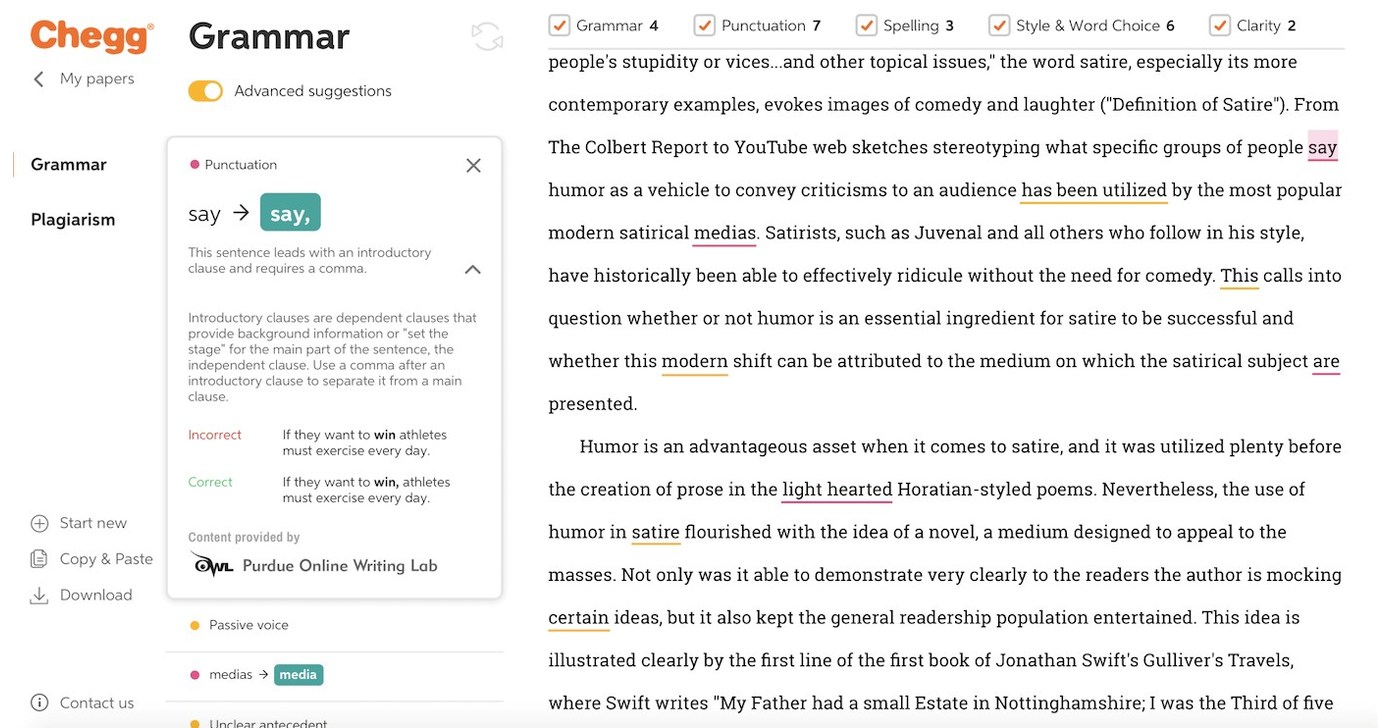Click the Clarity count label 2
1391x728 pixels.
pyautogui.click(x=1291, y=25)
